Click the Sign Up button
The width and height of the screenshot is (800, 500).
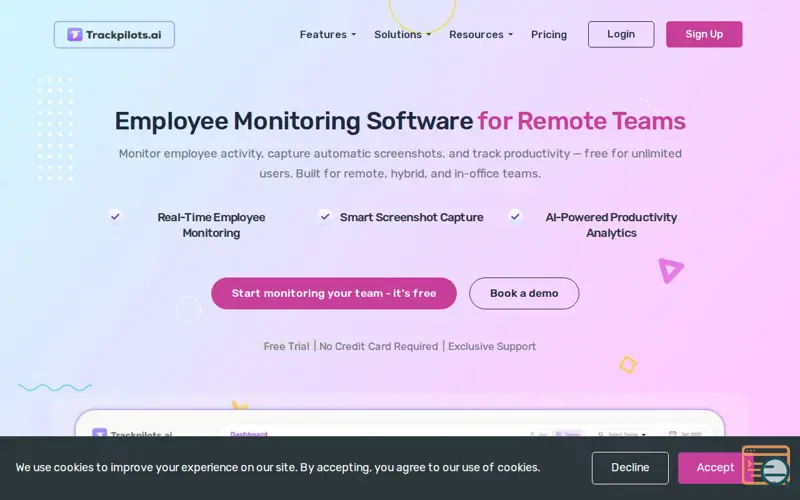pos(704,34)
